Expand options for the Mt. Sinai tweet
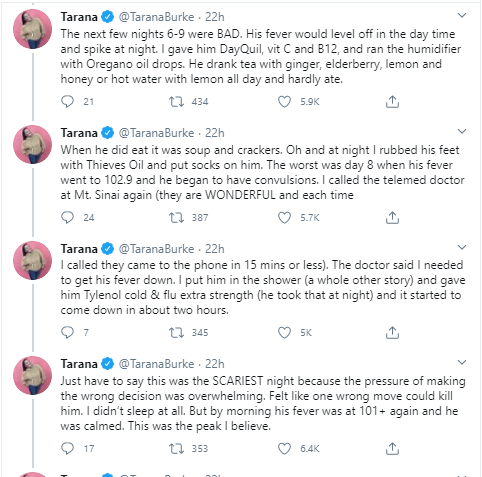The width and height of the screenshot is (482, 477). [x=462, y=131]
